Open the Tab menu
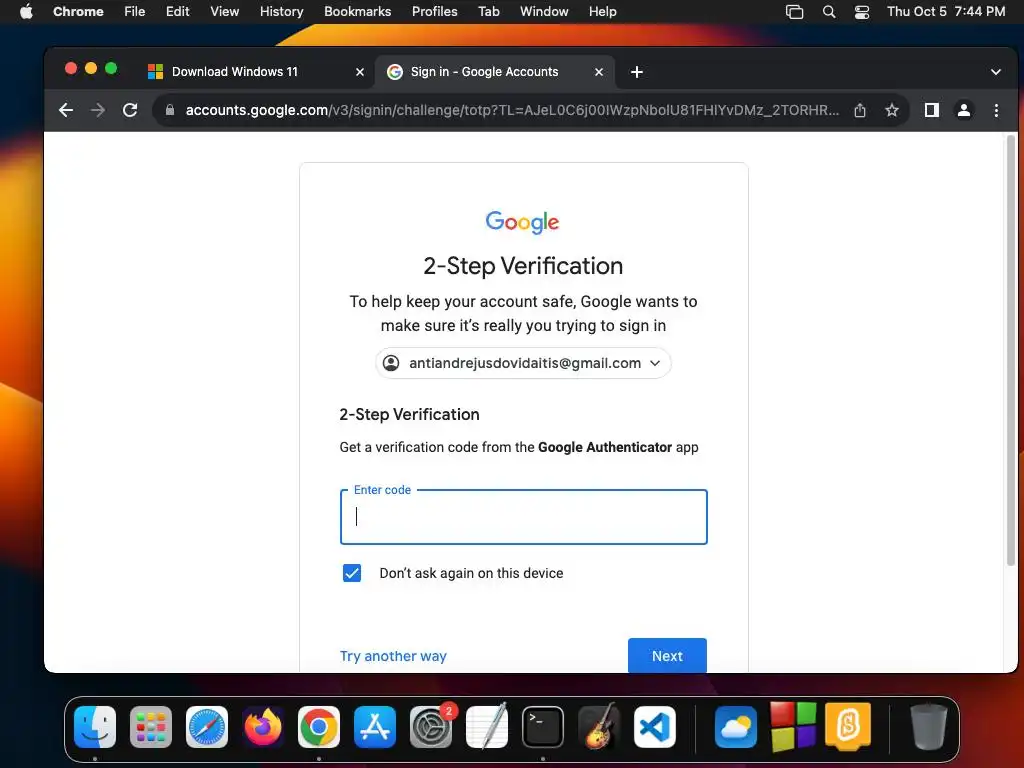1024x768 pixels. click(488, 11)
